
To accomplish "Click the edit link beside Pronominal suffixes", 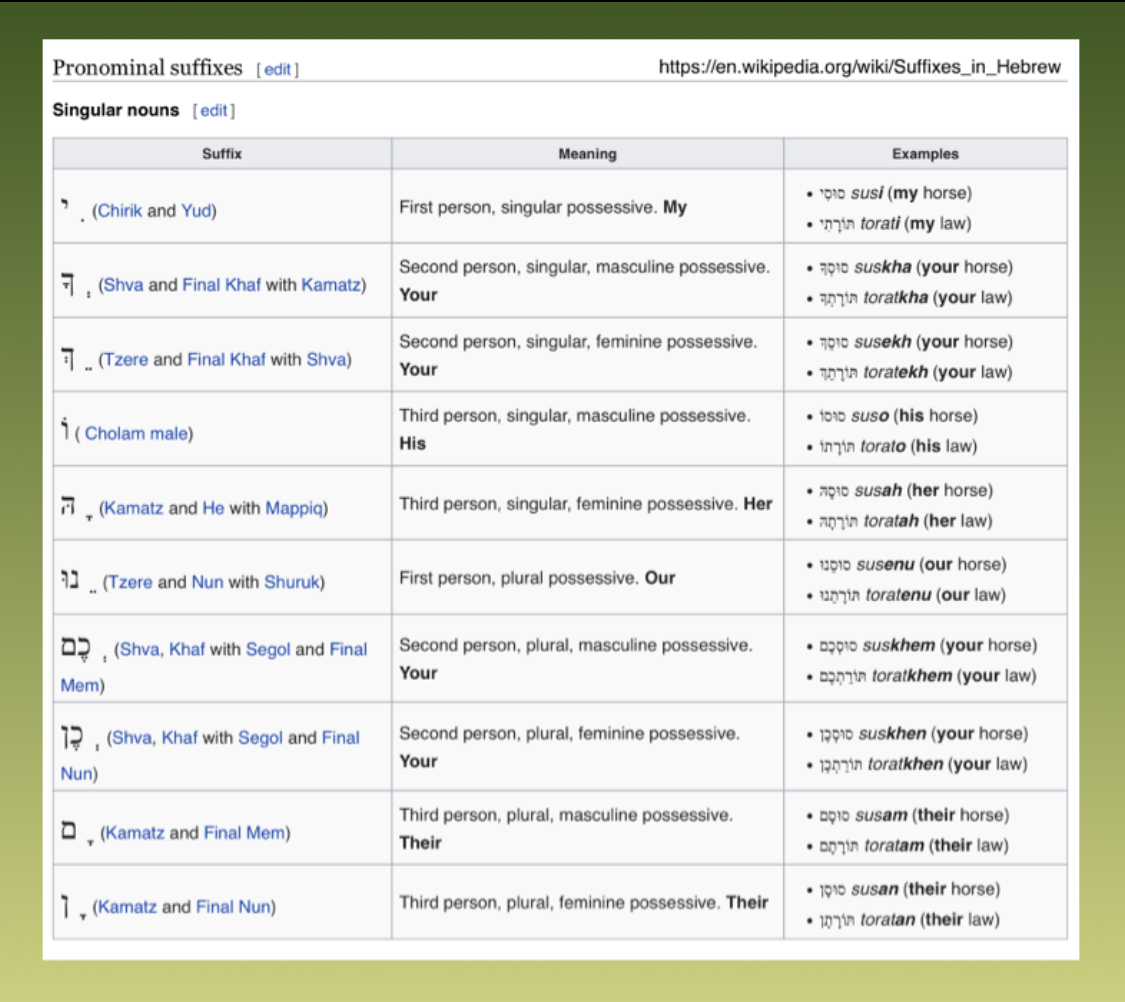I will coord(277,69).
